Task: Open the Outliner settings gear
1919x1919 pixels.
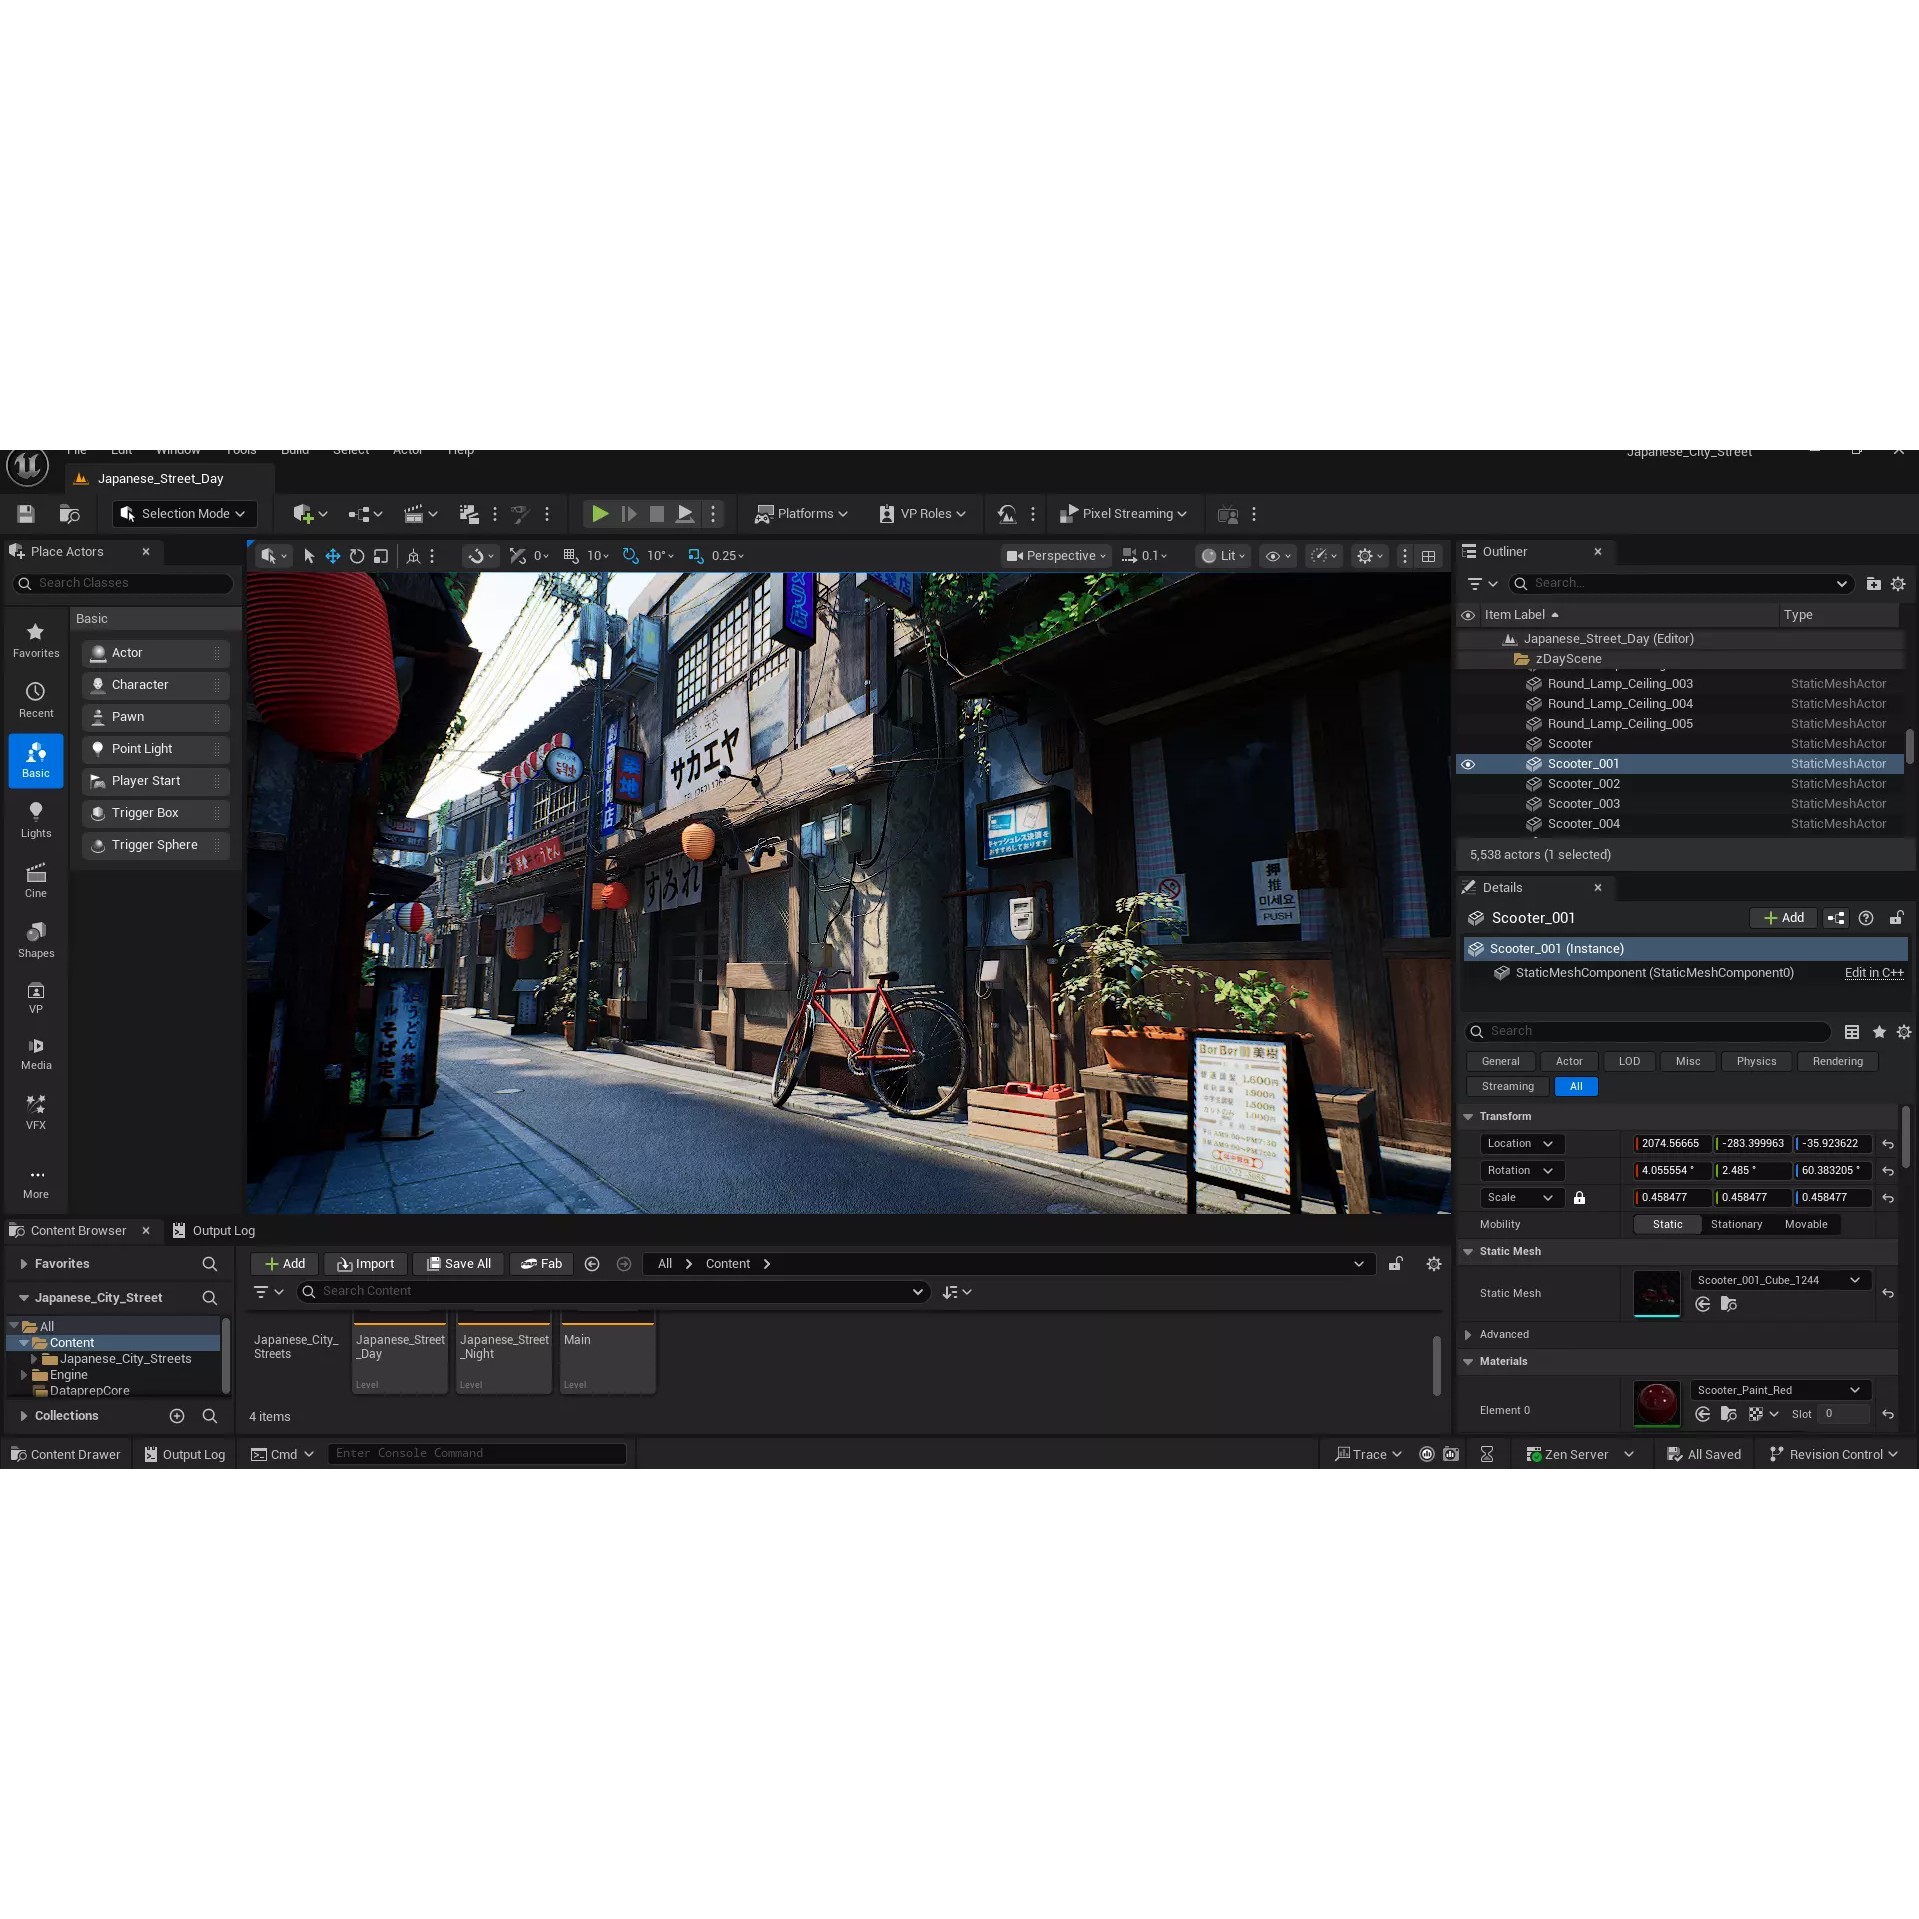Action: click(x=1897, y=583)
